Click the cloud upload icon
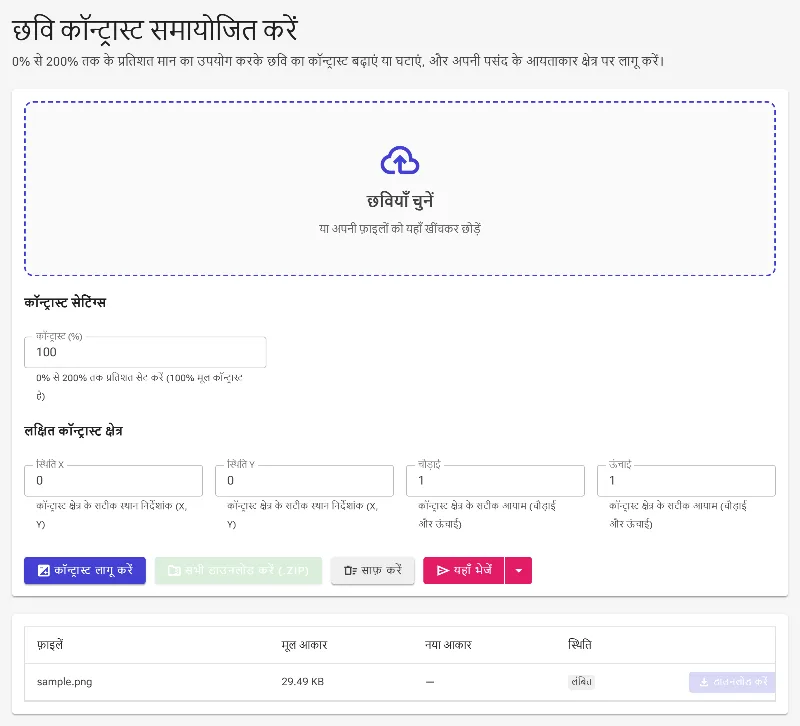The image size is (800, 726). pyautogui.click(x=400, y=160)
